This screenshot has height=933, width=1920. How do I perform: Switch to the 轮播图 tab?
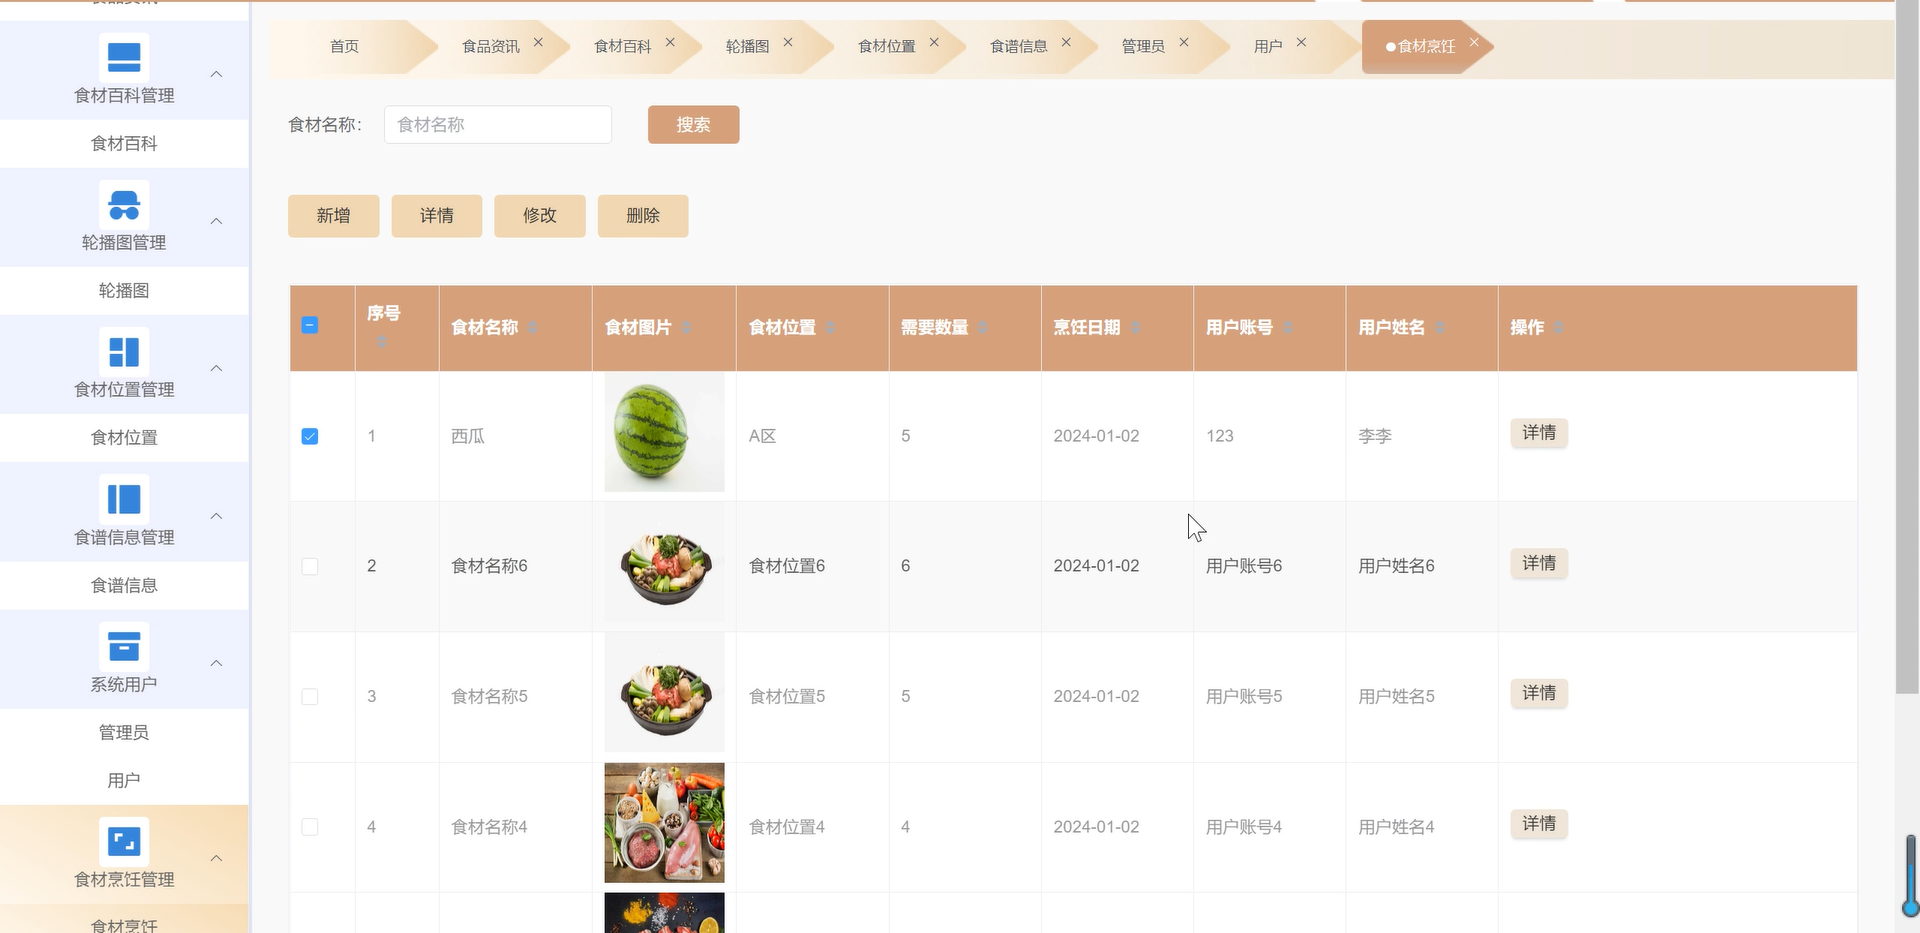pos(748,46)
